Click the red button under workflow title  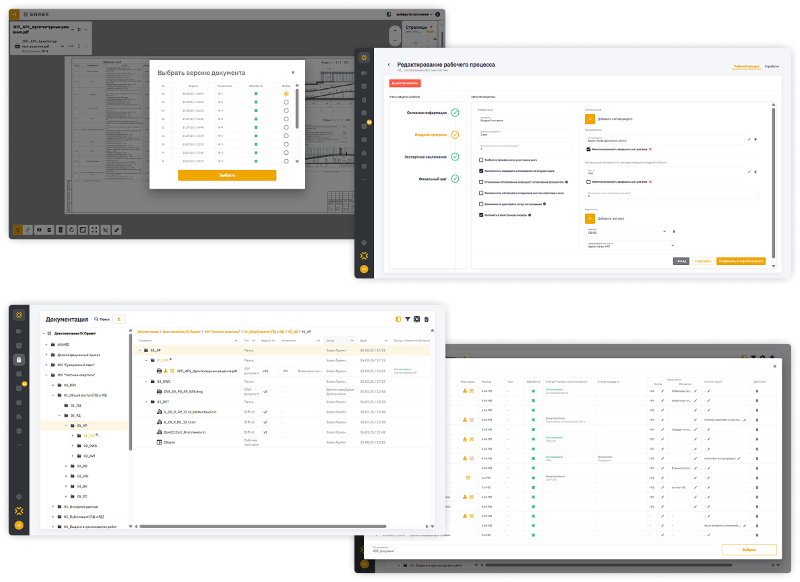[x=405, y=83]
